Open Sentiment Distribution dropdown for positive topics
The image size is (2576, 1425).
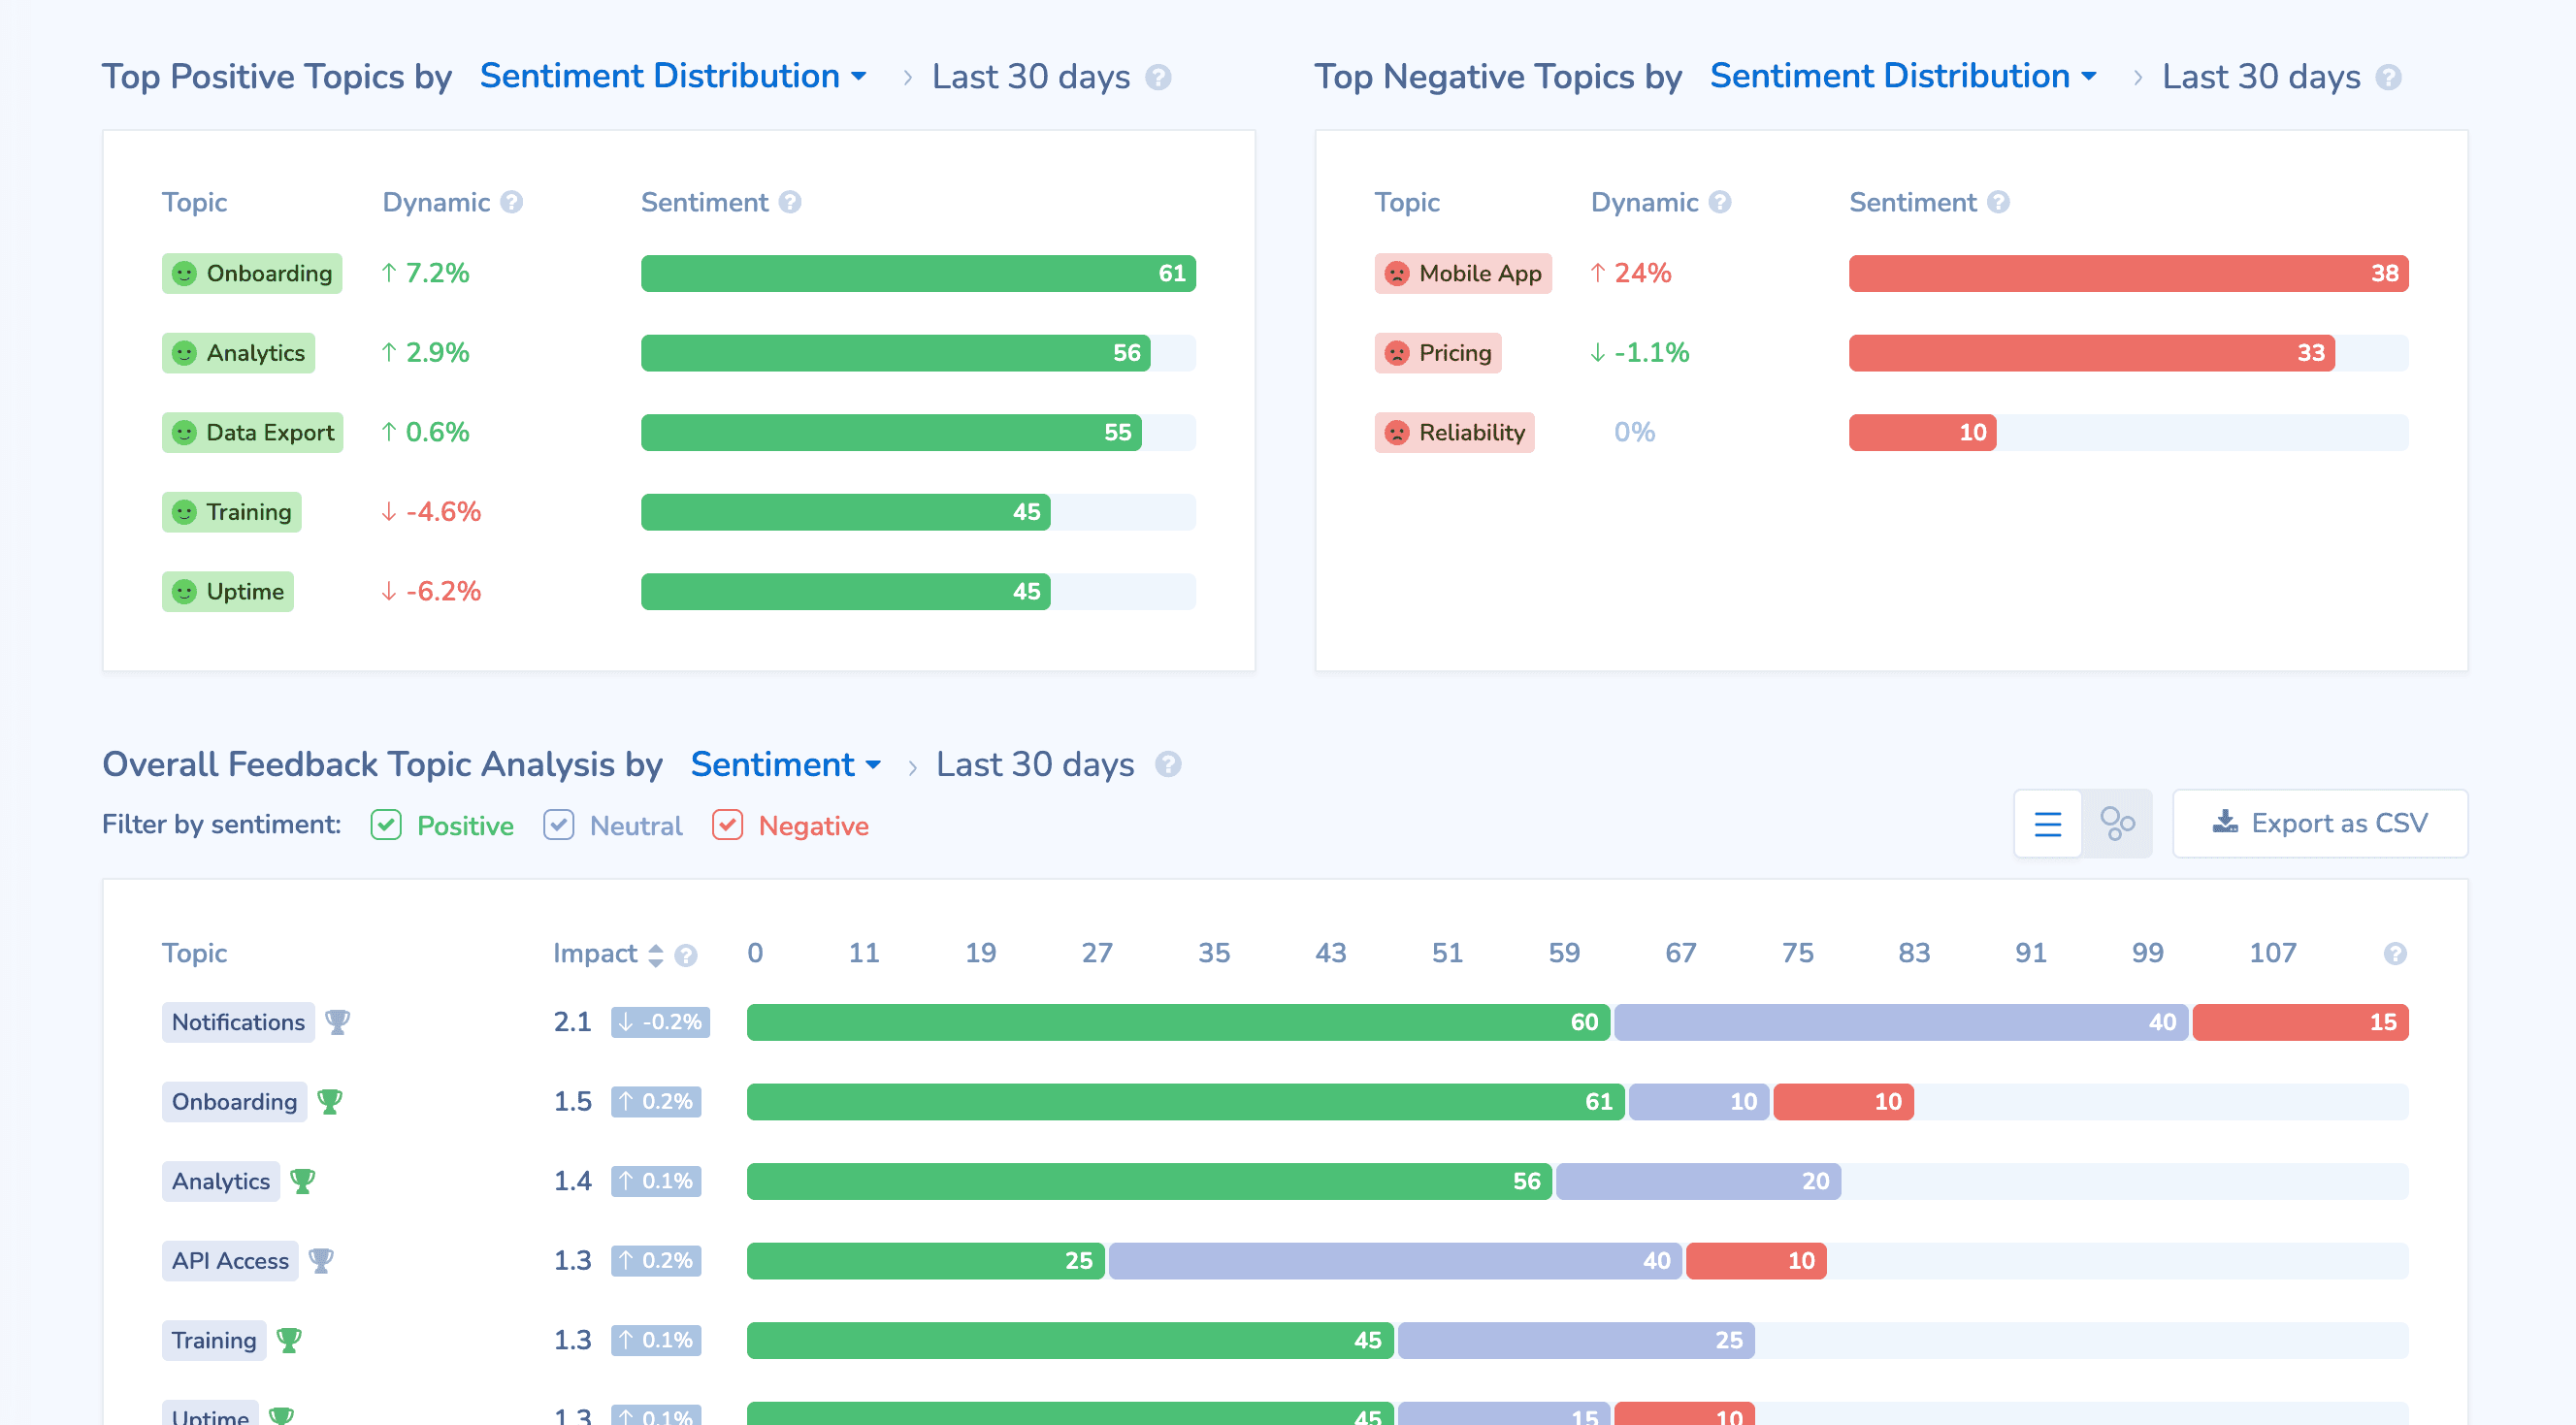click(x=672, y=75)
